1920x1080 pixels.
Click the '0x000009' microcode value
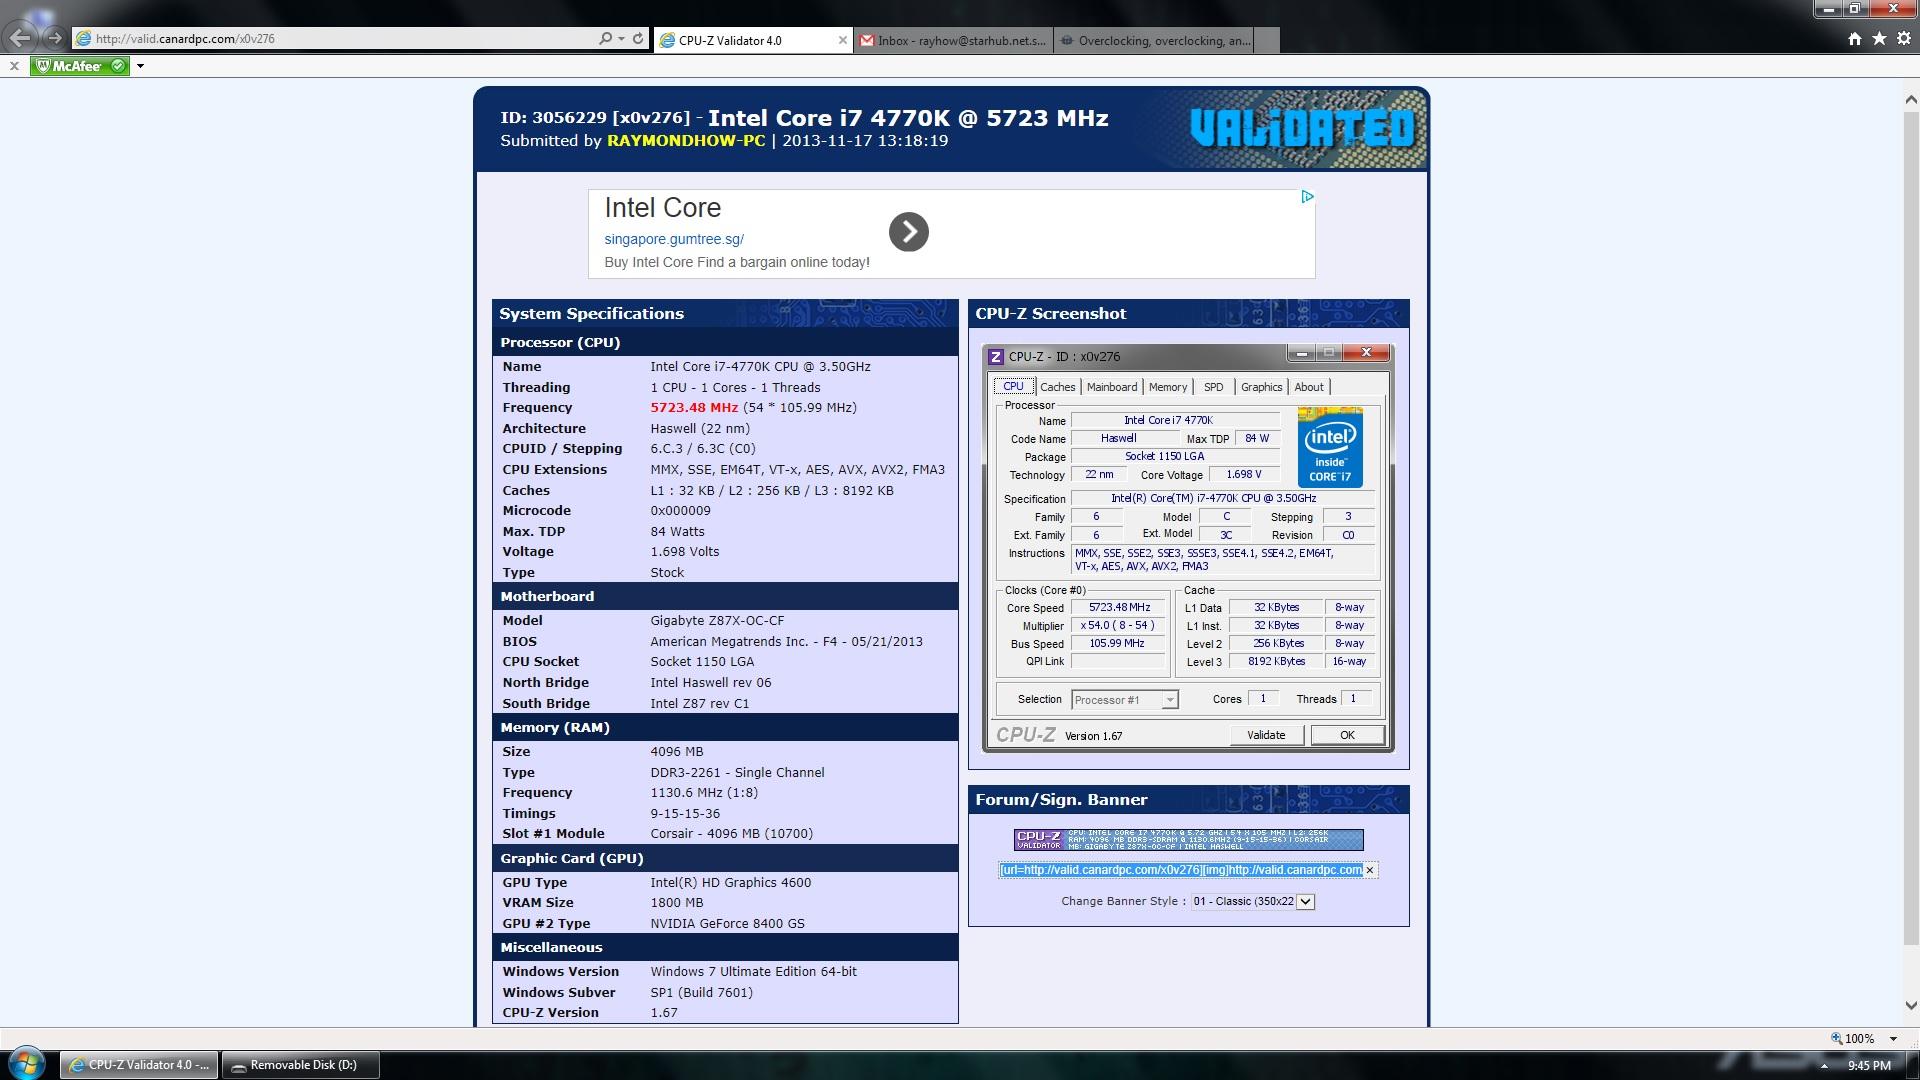tap(680, 511)
